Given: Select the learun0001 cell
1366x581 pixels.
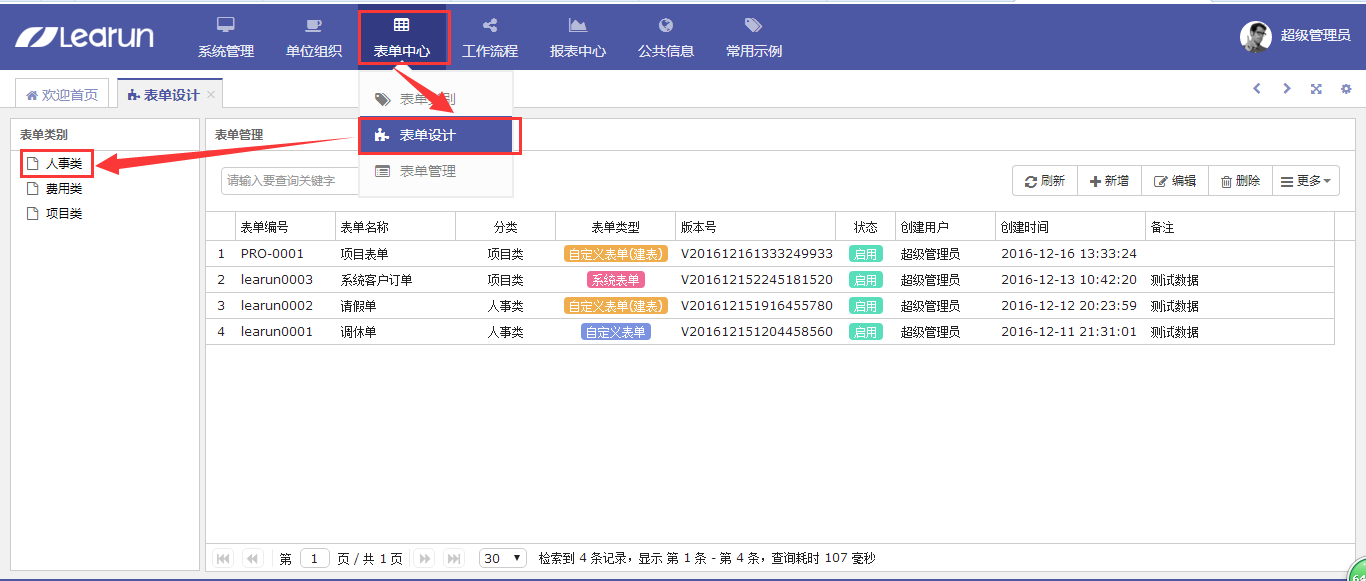Looking at the screenshot, I should [285, 332].
